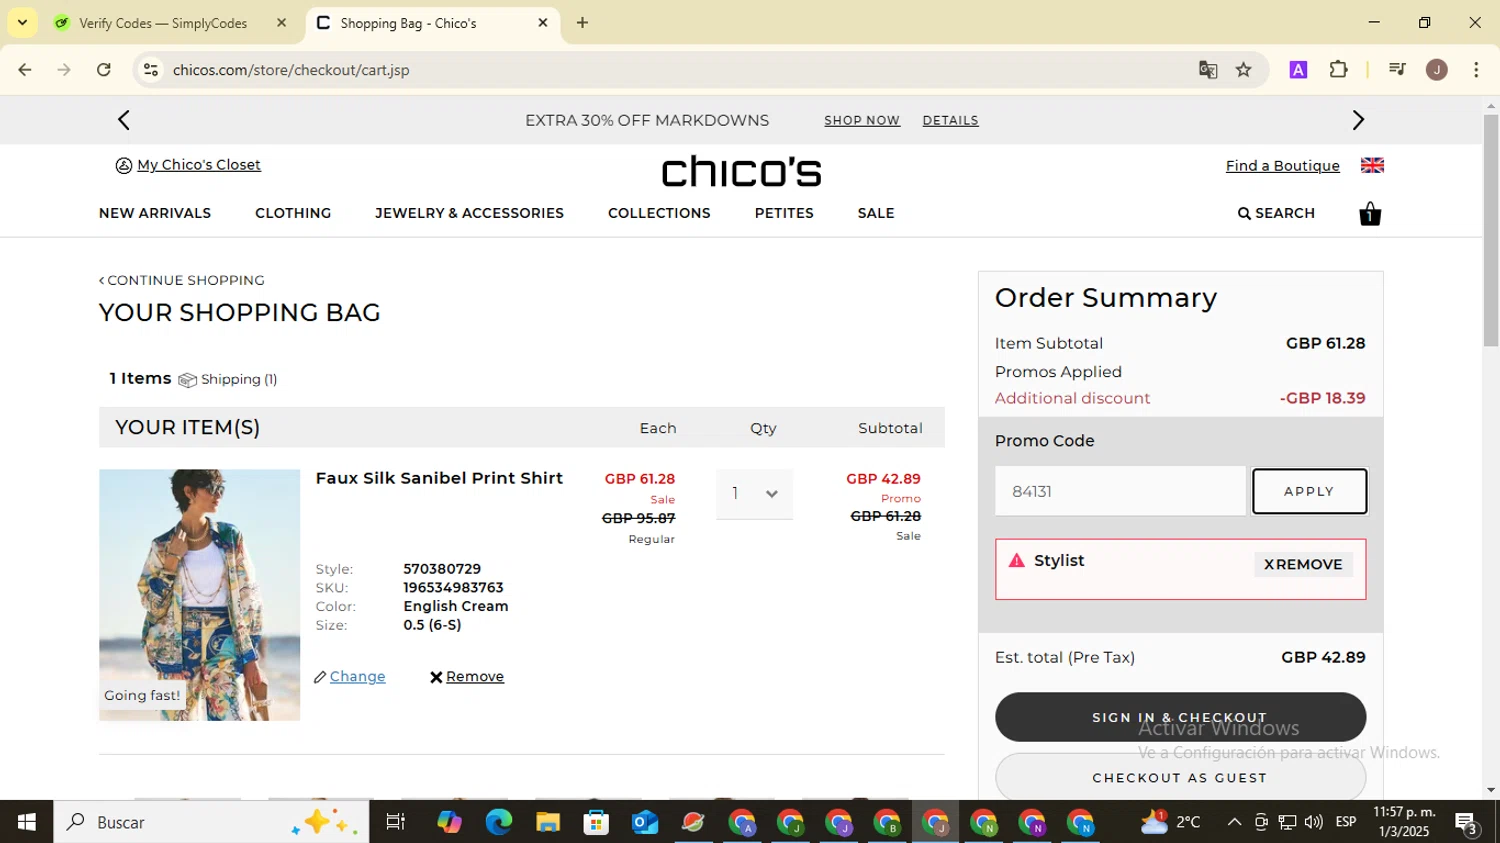Open Microsoft Store from taskbar
Image resolution: width=1500 pixels, height=843 pixels.
596,822
